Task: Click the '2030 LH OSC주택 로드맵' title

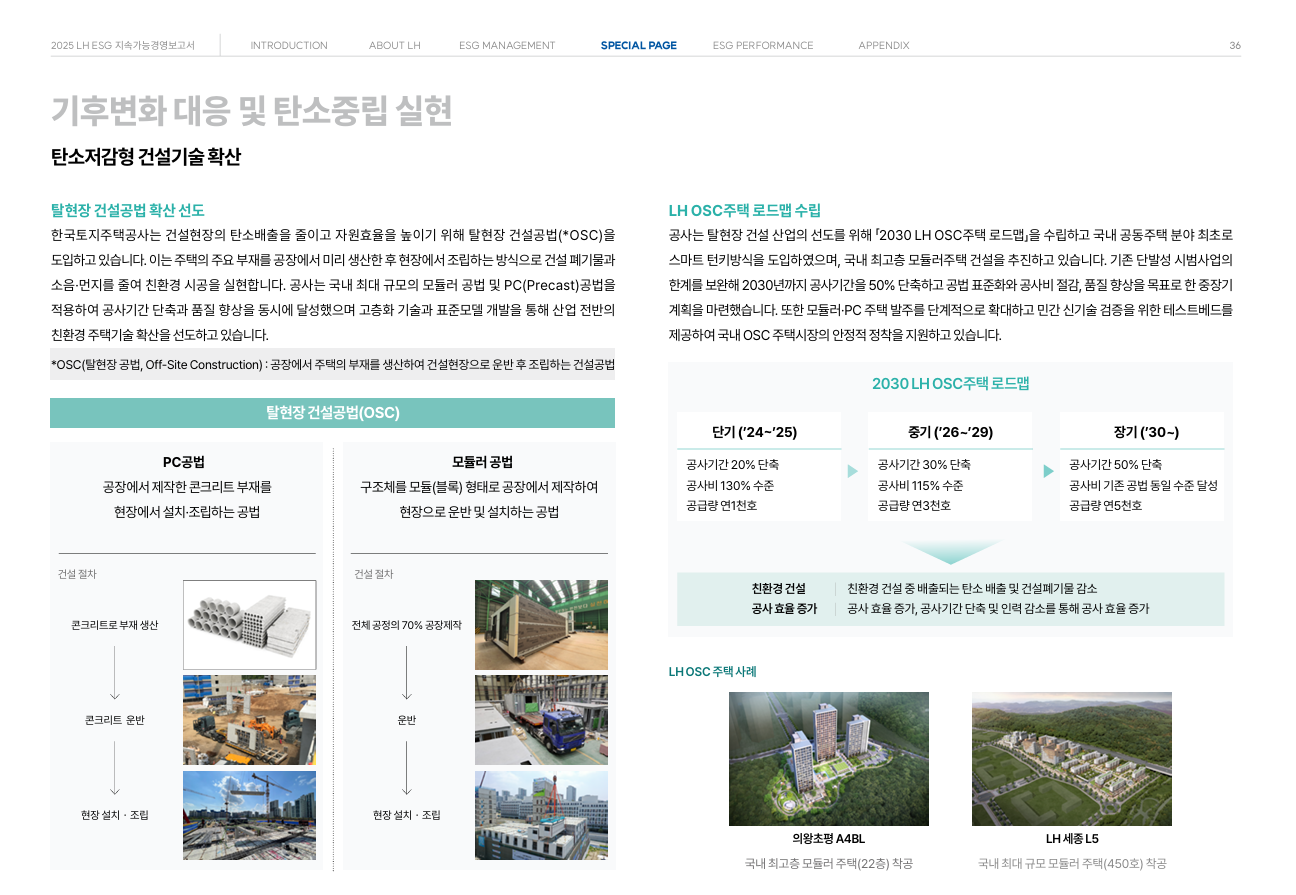Action: [950, 384]
